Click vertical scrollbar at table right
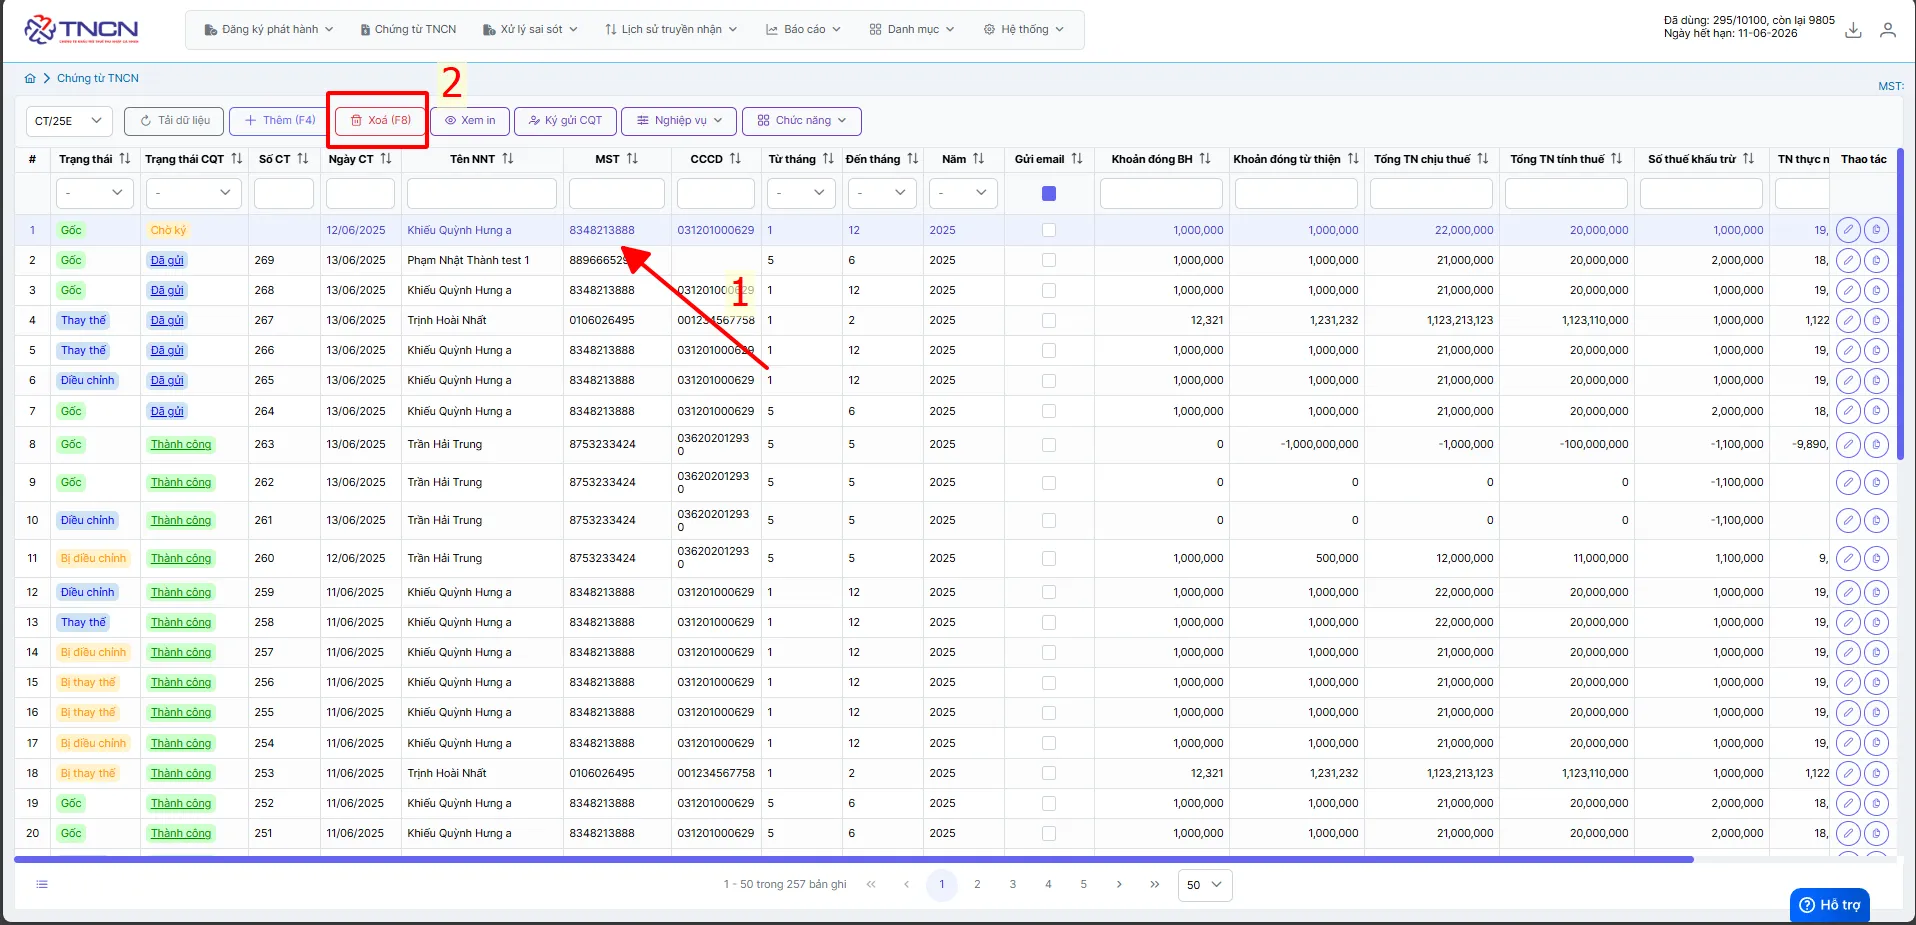The height and width of the screenshot is (925, 1916). tap(1900, 304)
